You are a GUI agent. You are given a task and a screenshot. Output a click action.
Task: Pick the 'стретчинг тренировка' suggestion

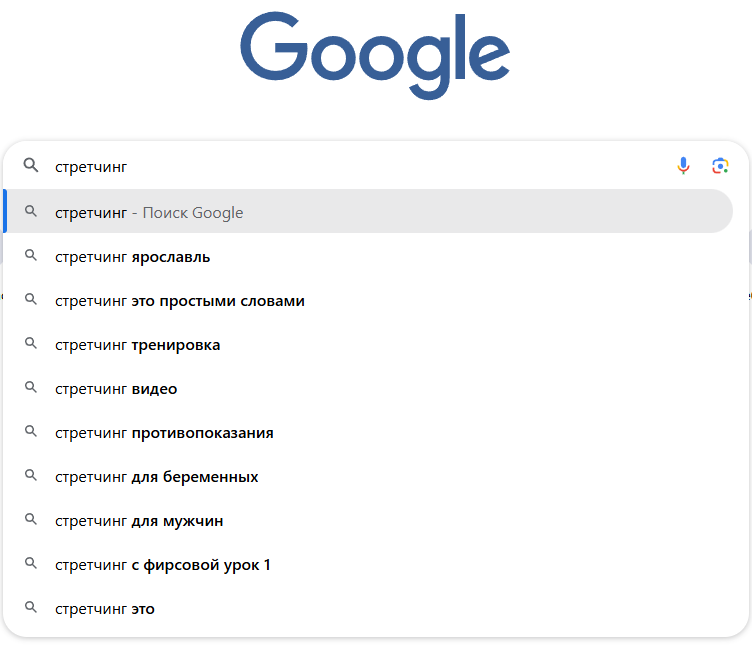click(x=138, y=345)
